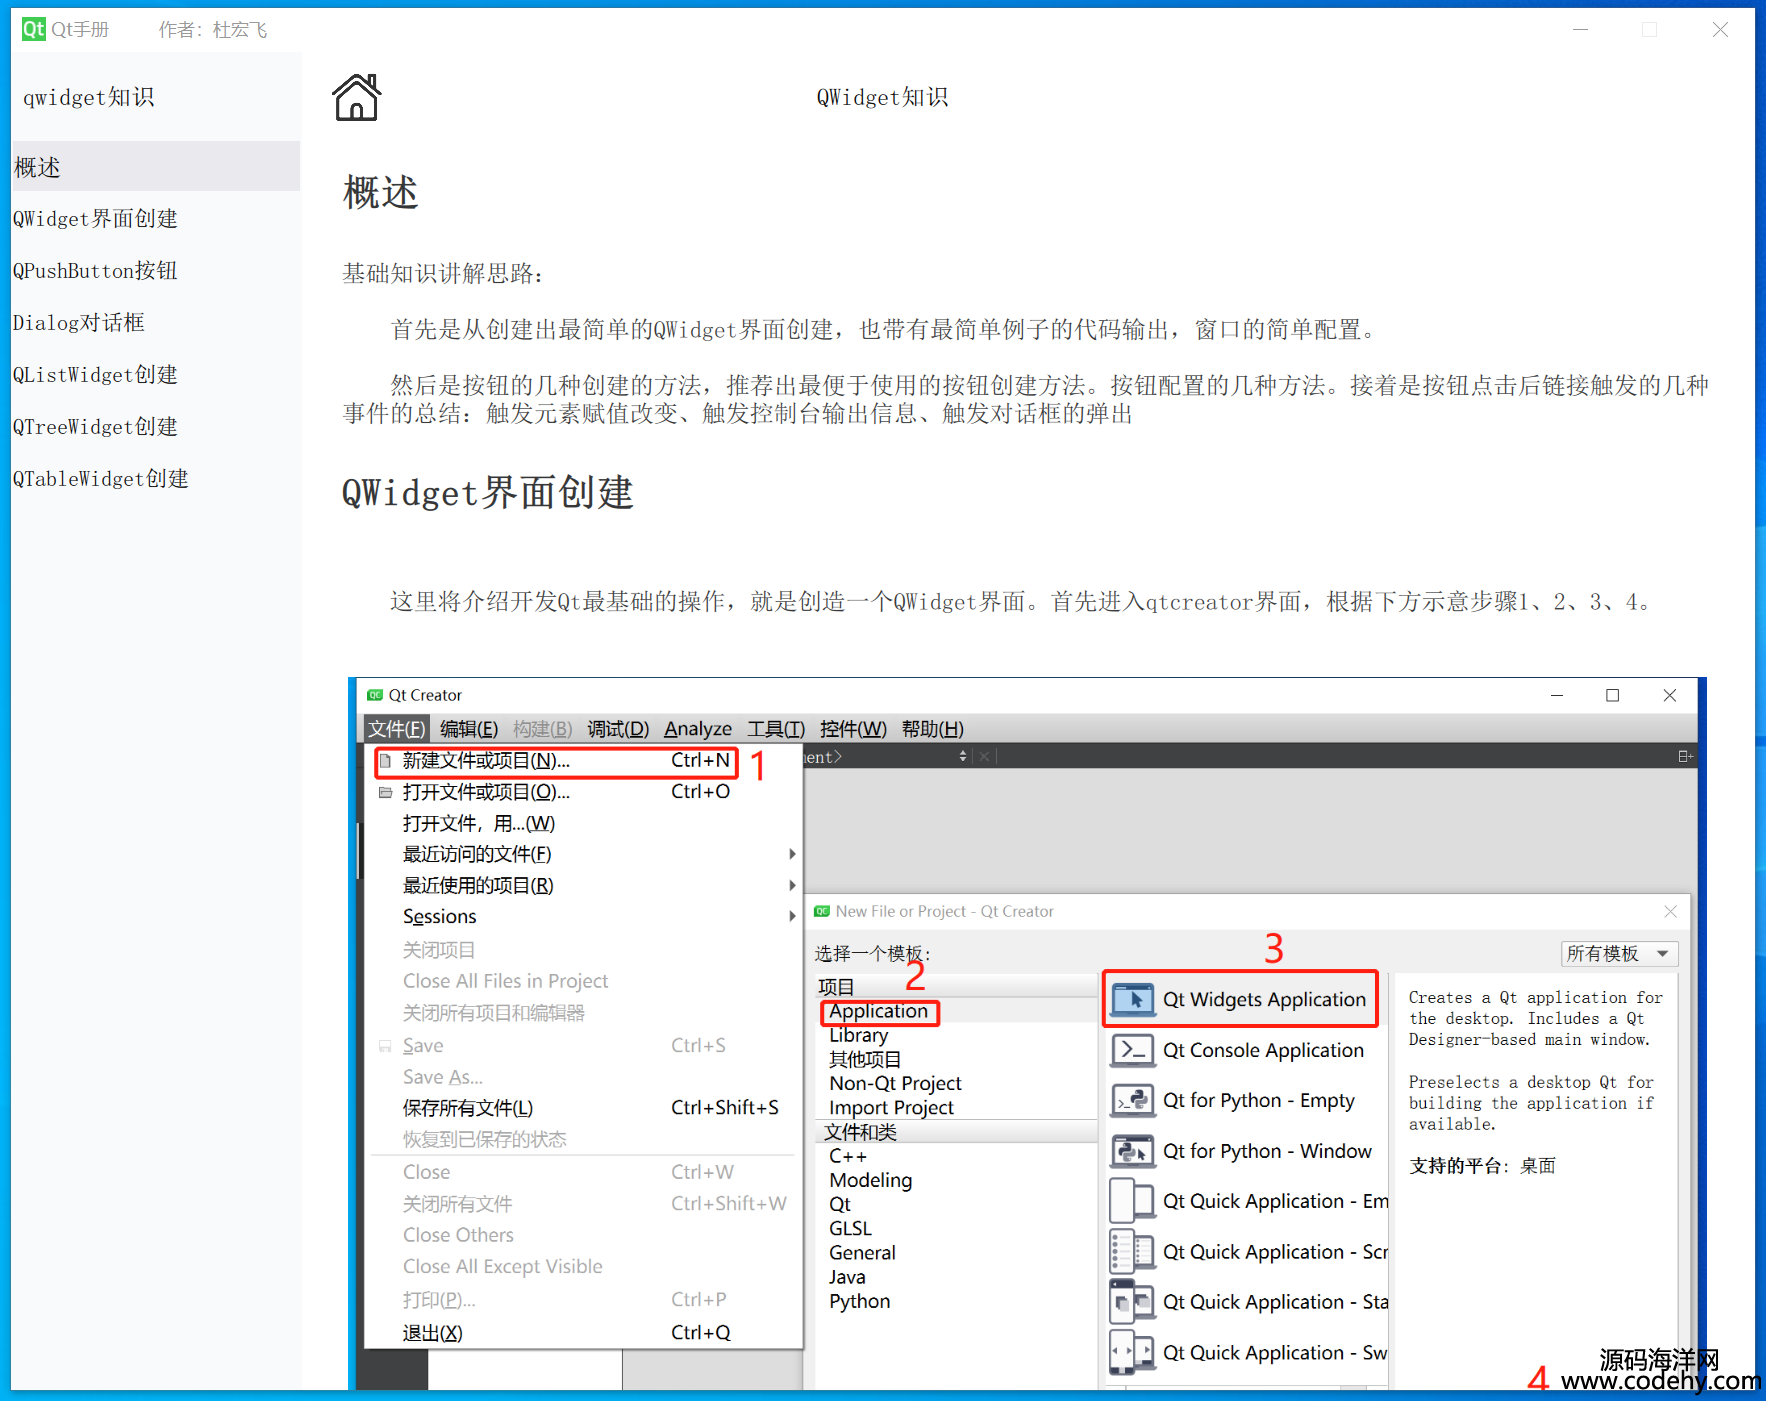Select Java under 文件和类
This screenshot has width=1766, height=1401.
click(847, 1277)
